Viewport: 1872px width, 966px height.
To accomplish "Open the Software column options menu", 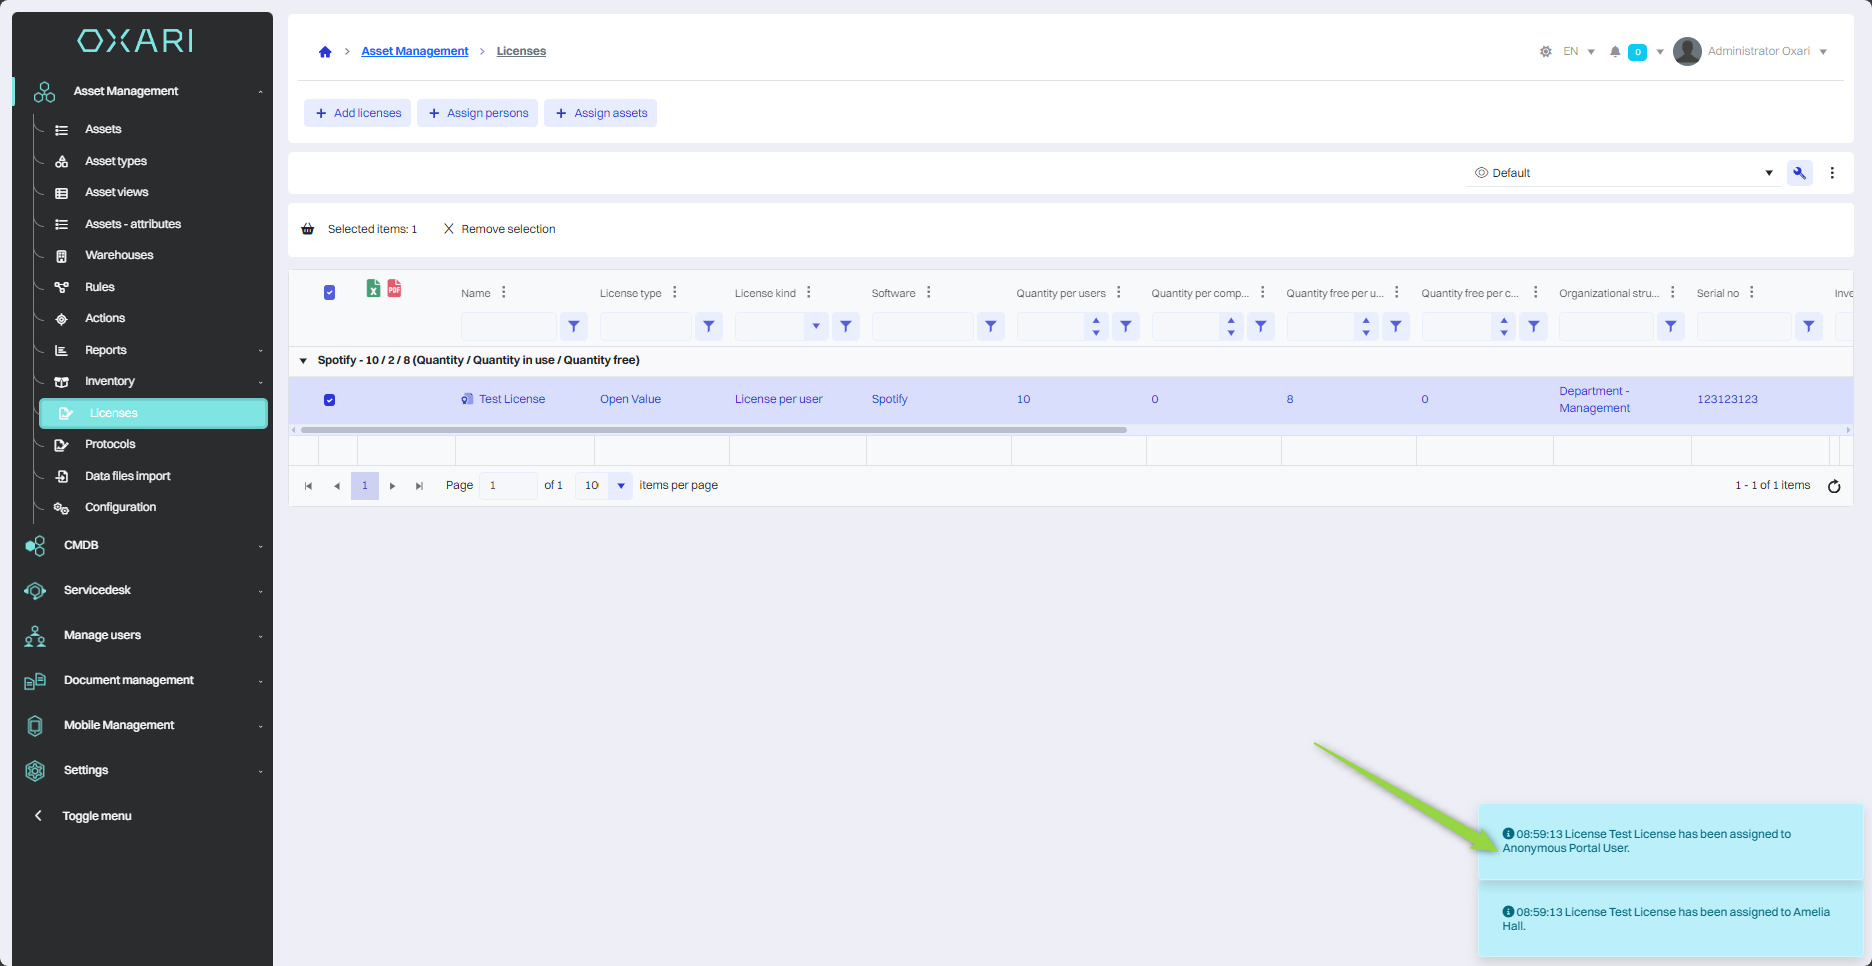I will coord(929,293).
